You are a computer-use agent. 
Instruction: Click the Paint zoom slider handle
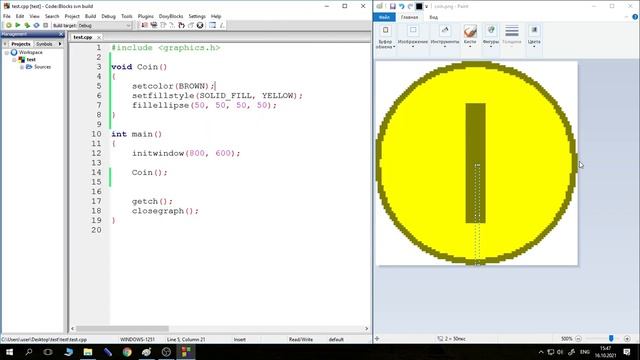pos(611,338)
